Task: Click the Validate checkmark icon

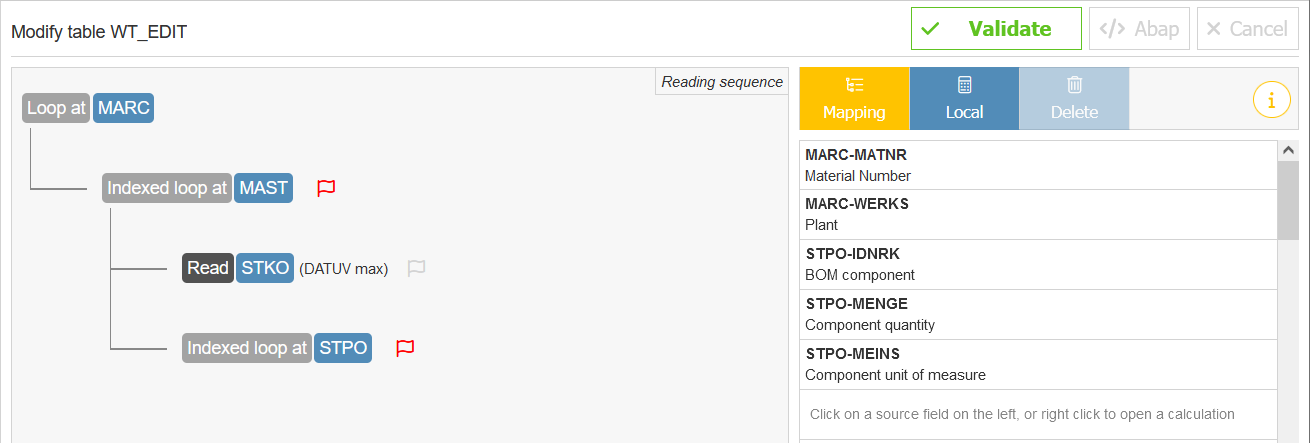Action: coord(931,29)
